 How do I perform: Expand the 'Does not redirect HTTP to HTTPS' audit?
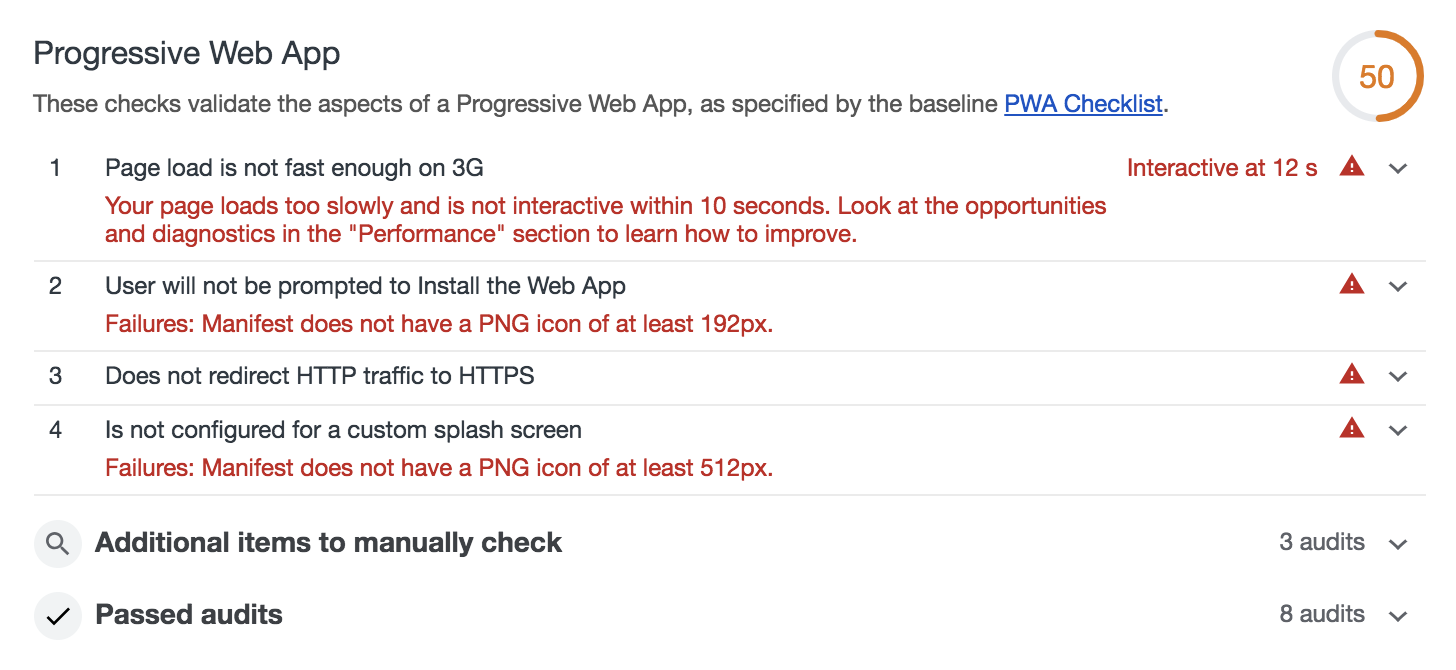[1398, 374]
